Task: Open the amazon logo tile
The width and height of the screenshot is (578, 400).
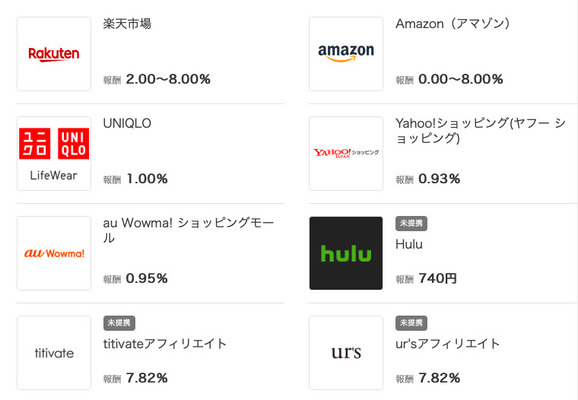Action: [x=346, y=54]
